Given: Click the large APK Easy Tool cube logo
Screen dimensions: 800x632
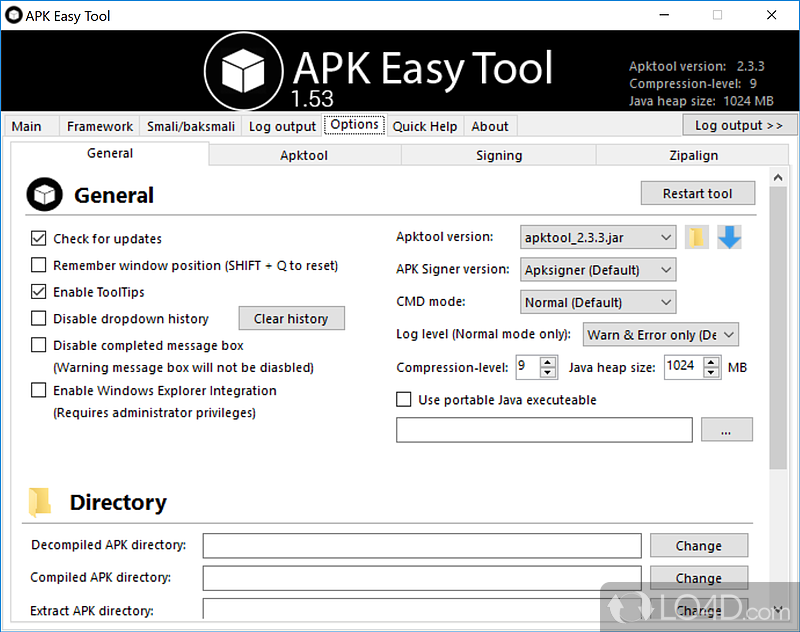Looking at the screenshot, I should [x=244, y=70].
